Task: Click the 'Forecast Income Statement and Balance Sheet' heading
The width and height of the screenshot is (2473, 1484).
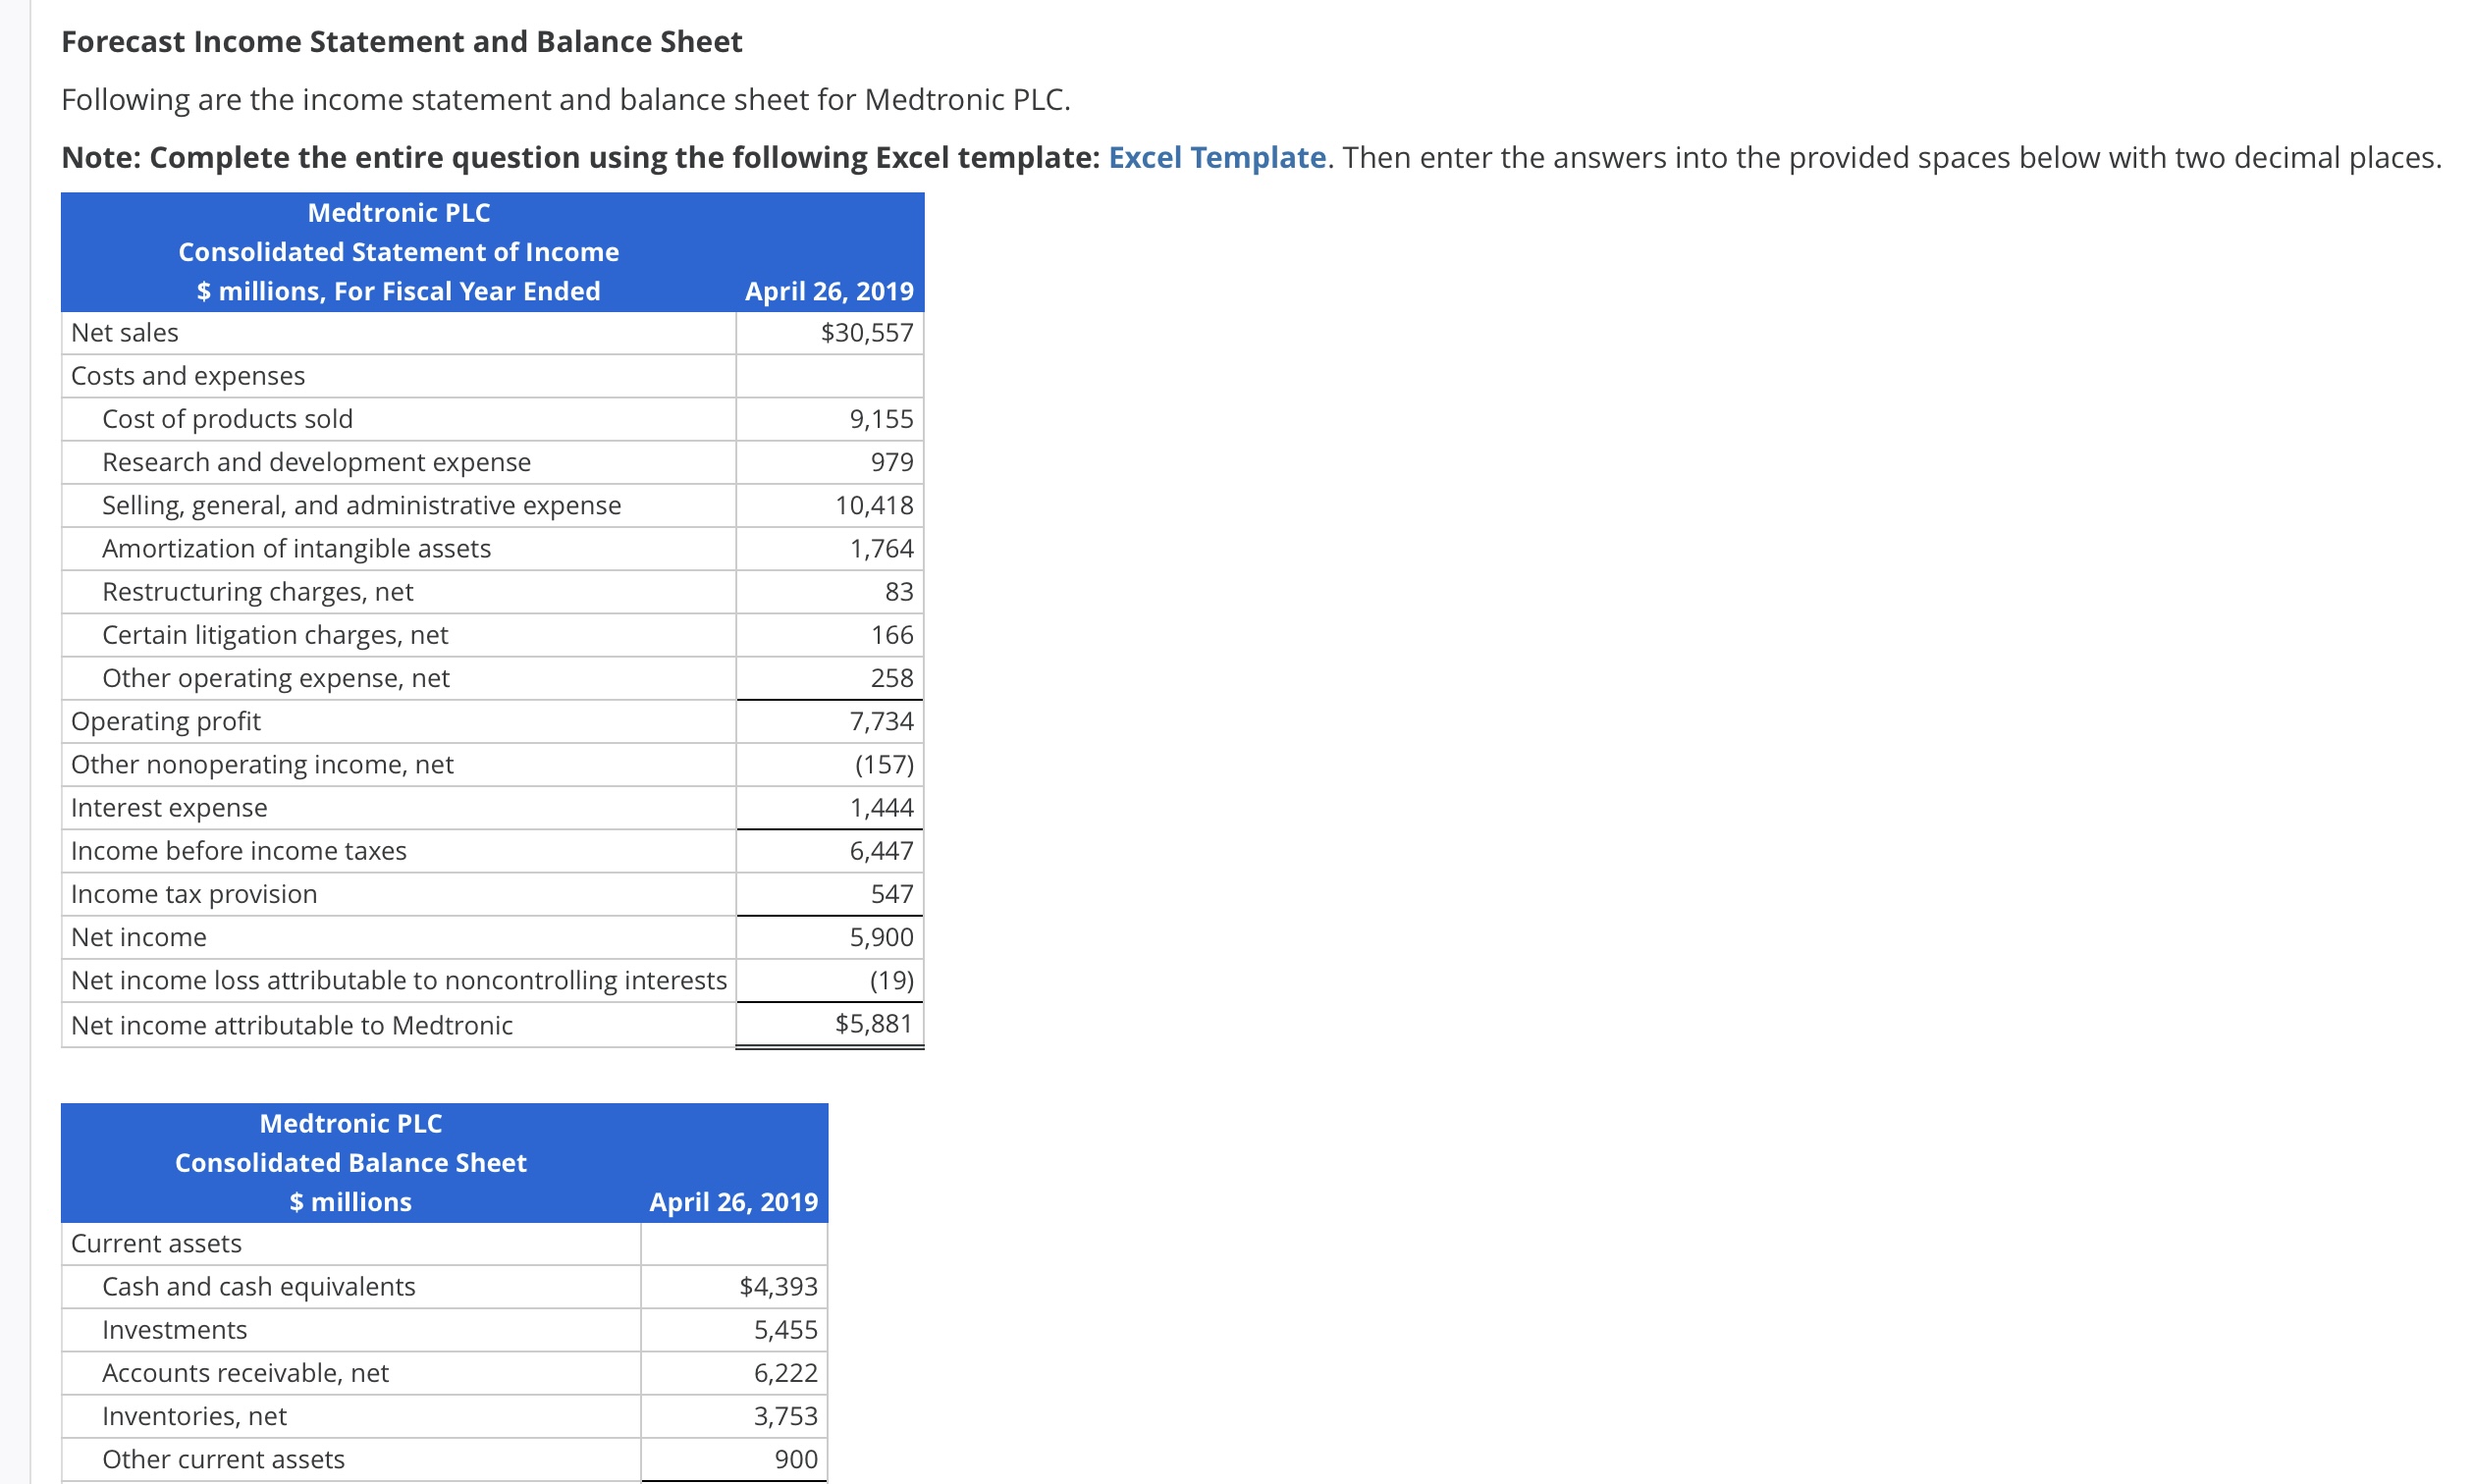Action: tap(401, 42)
